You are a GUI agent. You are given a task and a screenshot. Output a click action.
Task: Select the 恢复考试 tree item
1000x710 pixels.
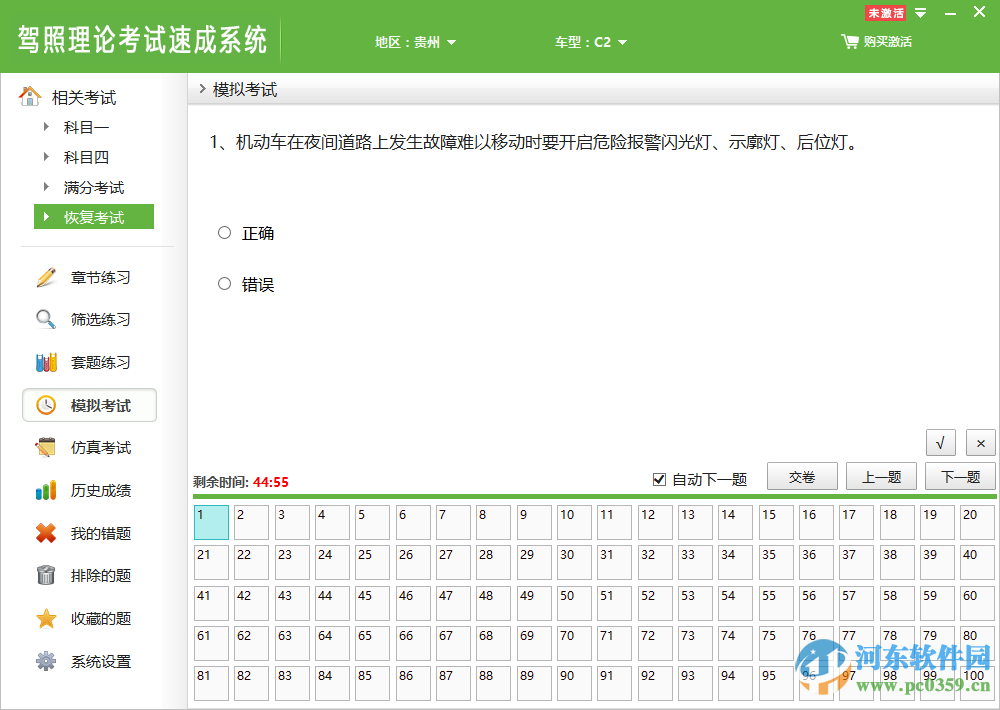(94, 217)
